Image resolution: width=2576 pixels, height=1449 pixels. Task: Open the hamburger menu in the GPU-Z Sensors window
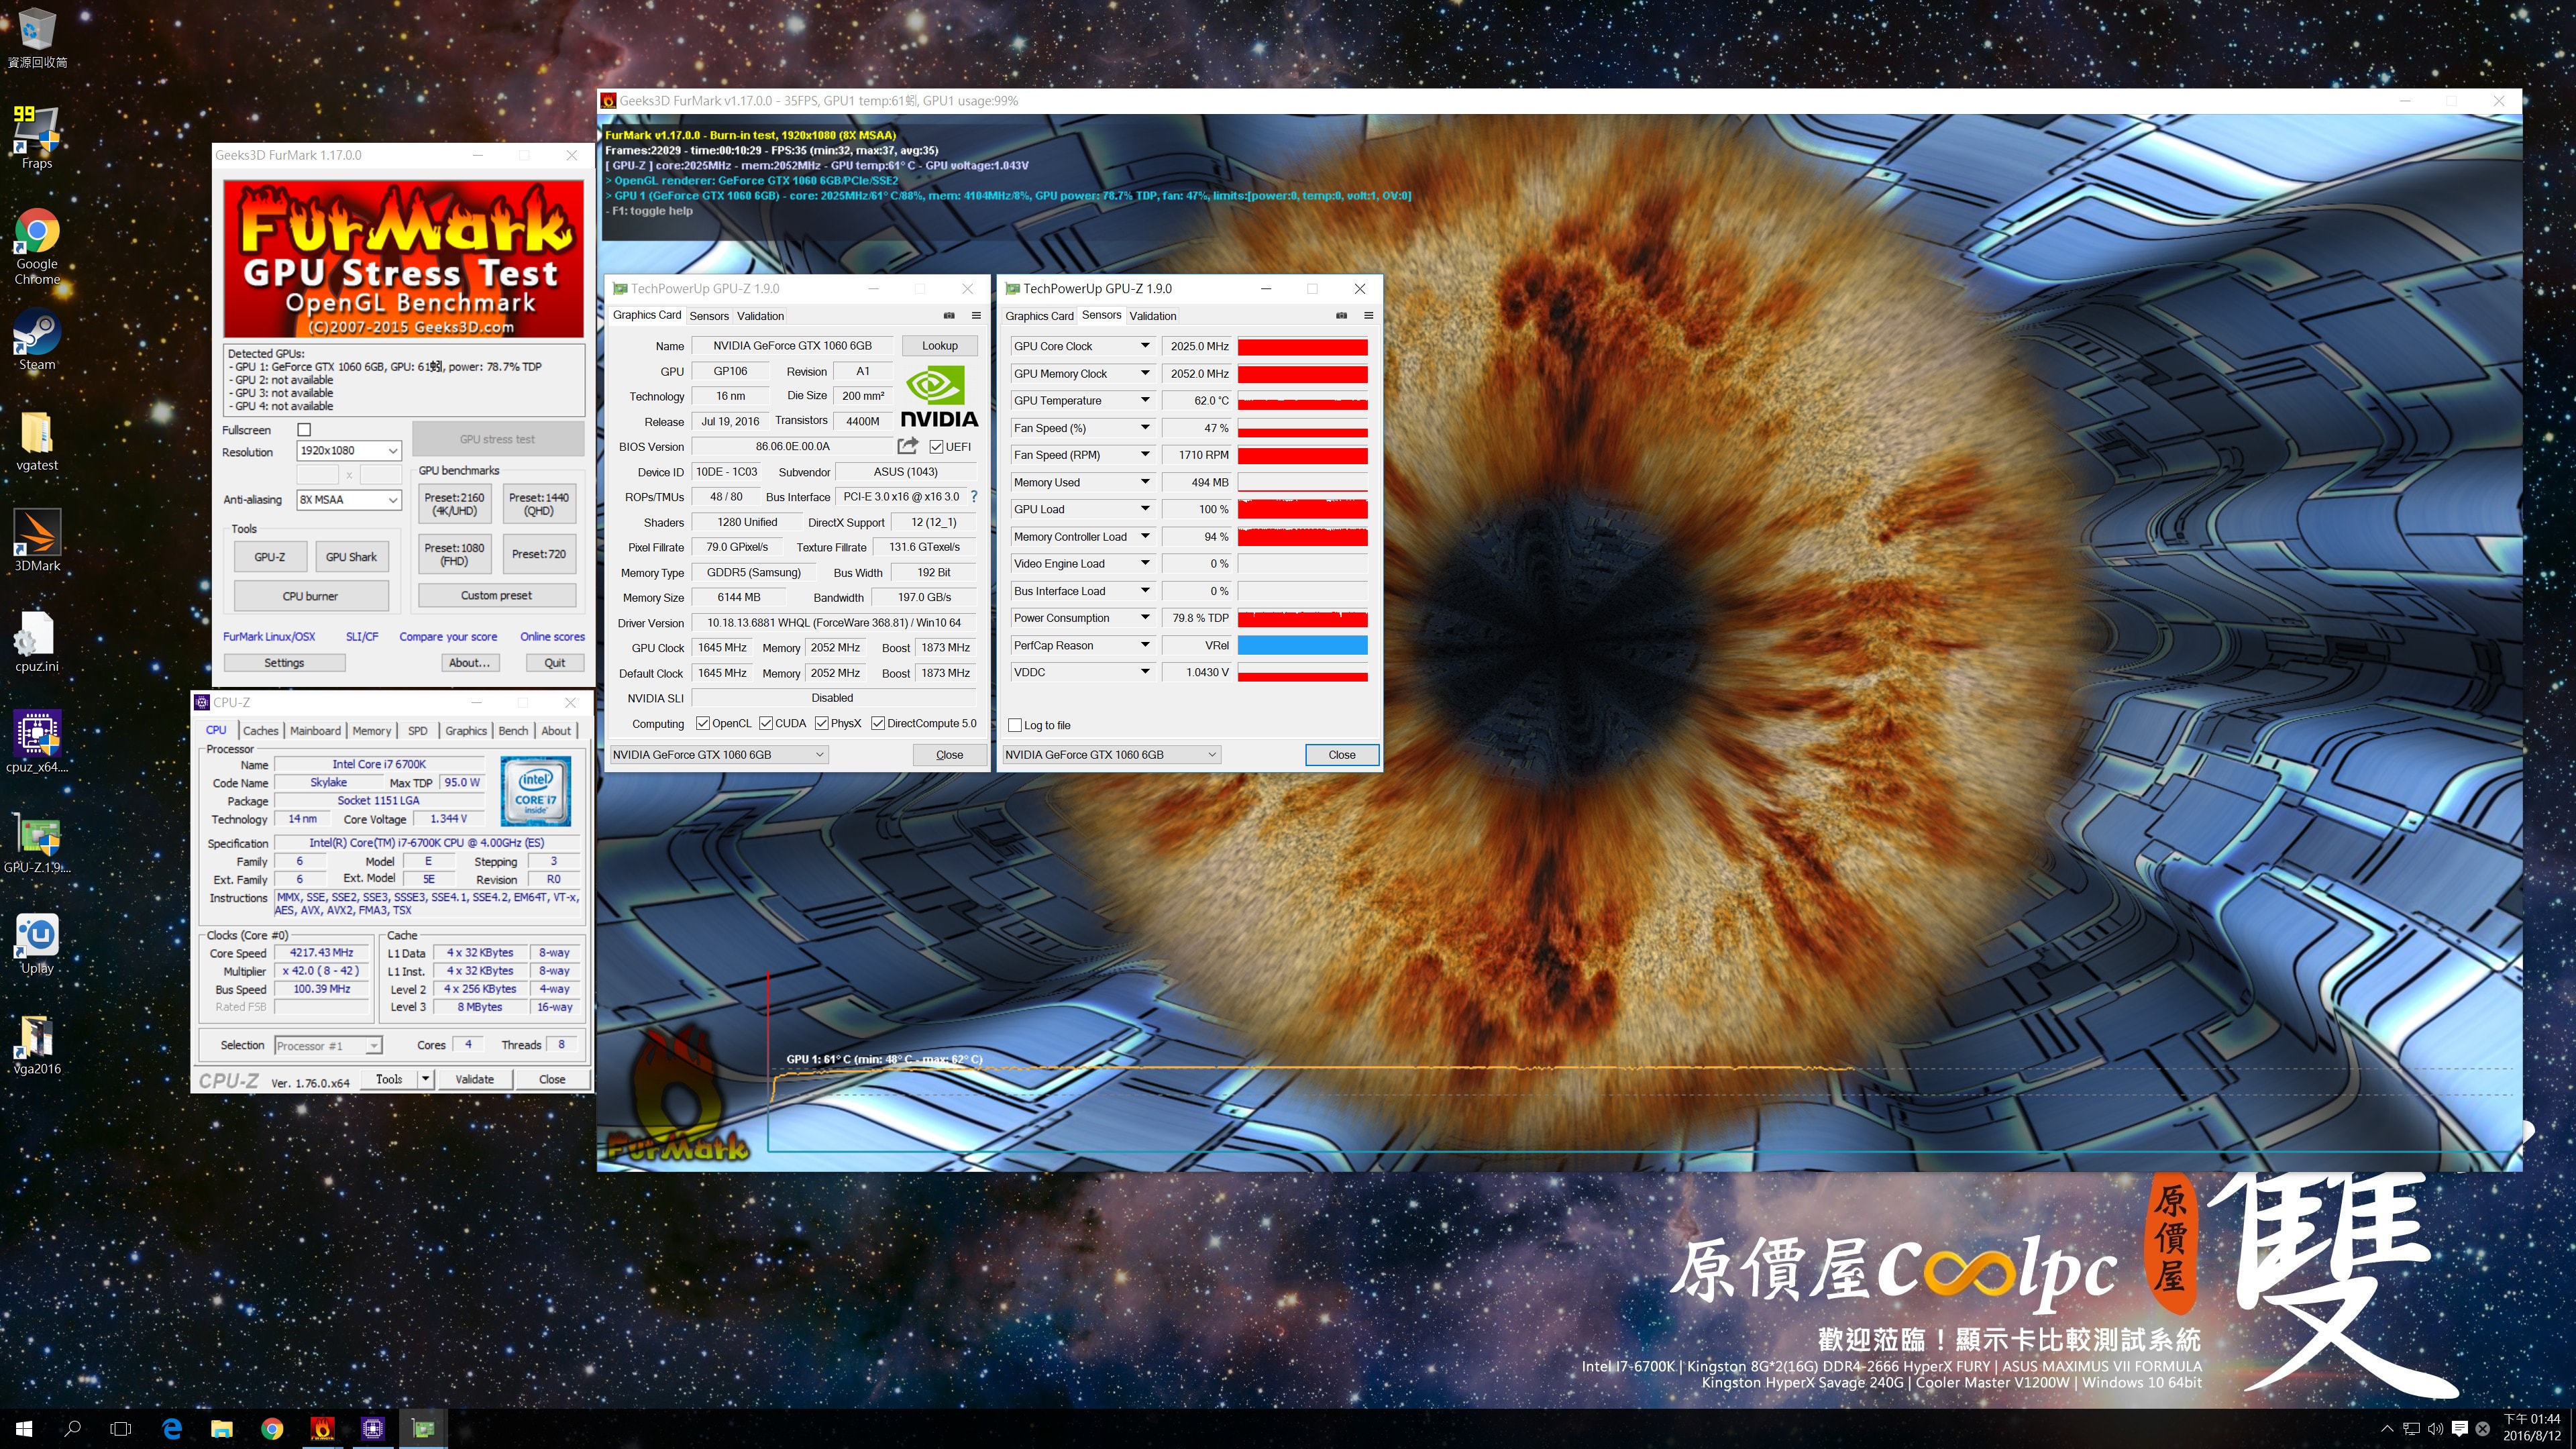tap(1368, 315)
